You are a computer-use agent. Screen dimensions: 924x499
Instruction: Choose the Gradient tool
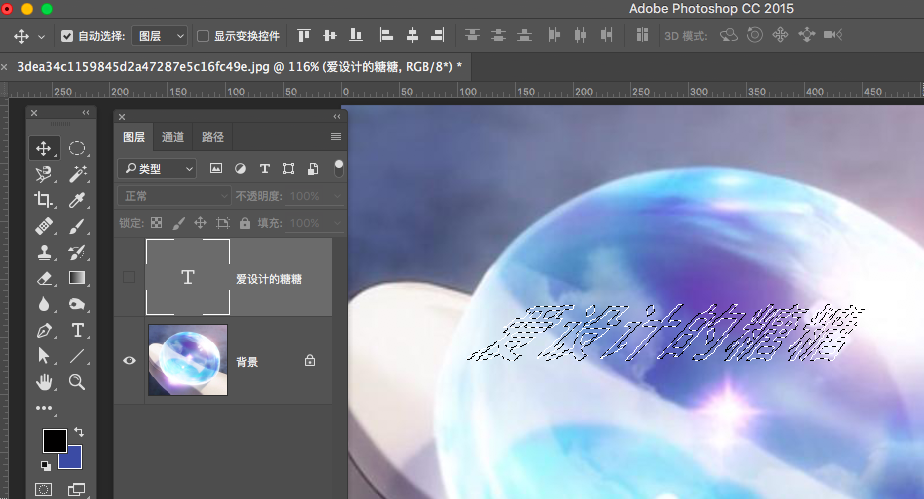77,278
